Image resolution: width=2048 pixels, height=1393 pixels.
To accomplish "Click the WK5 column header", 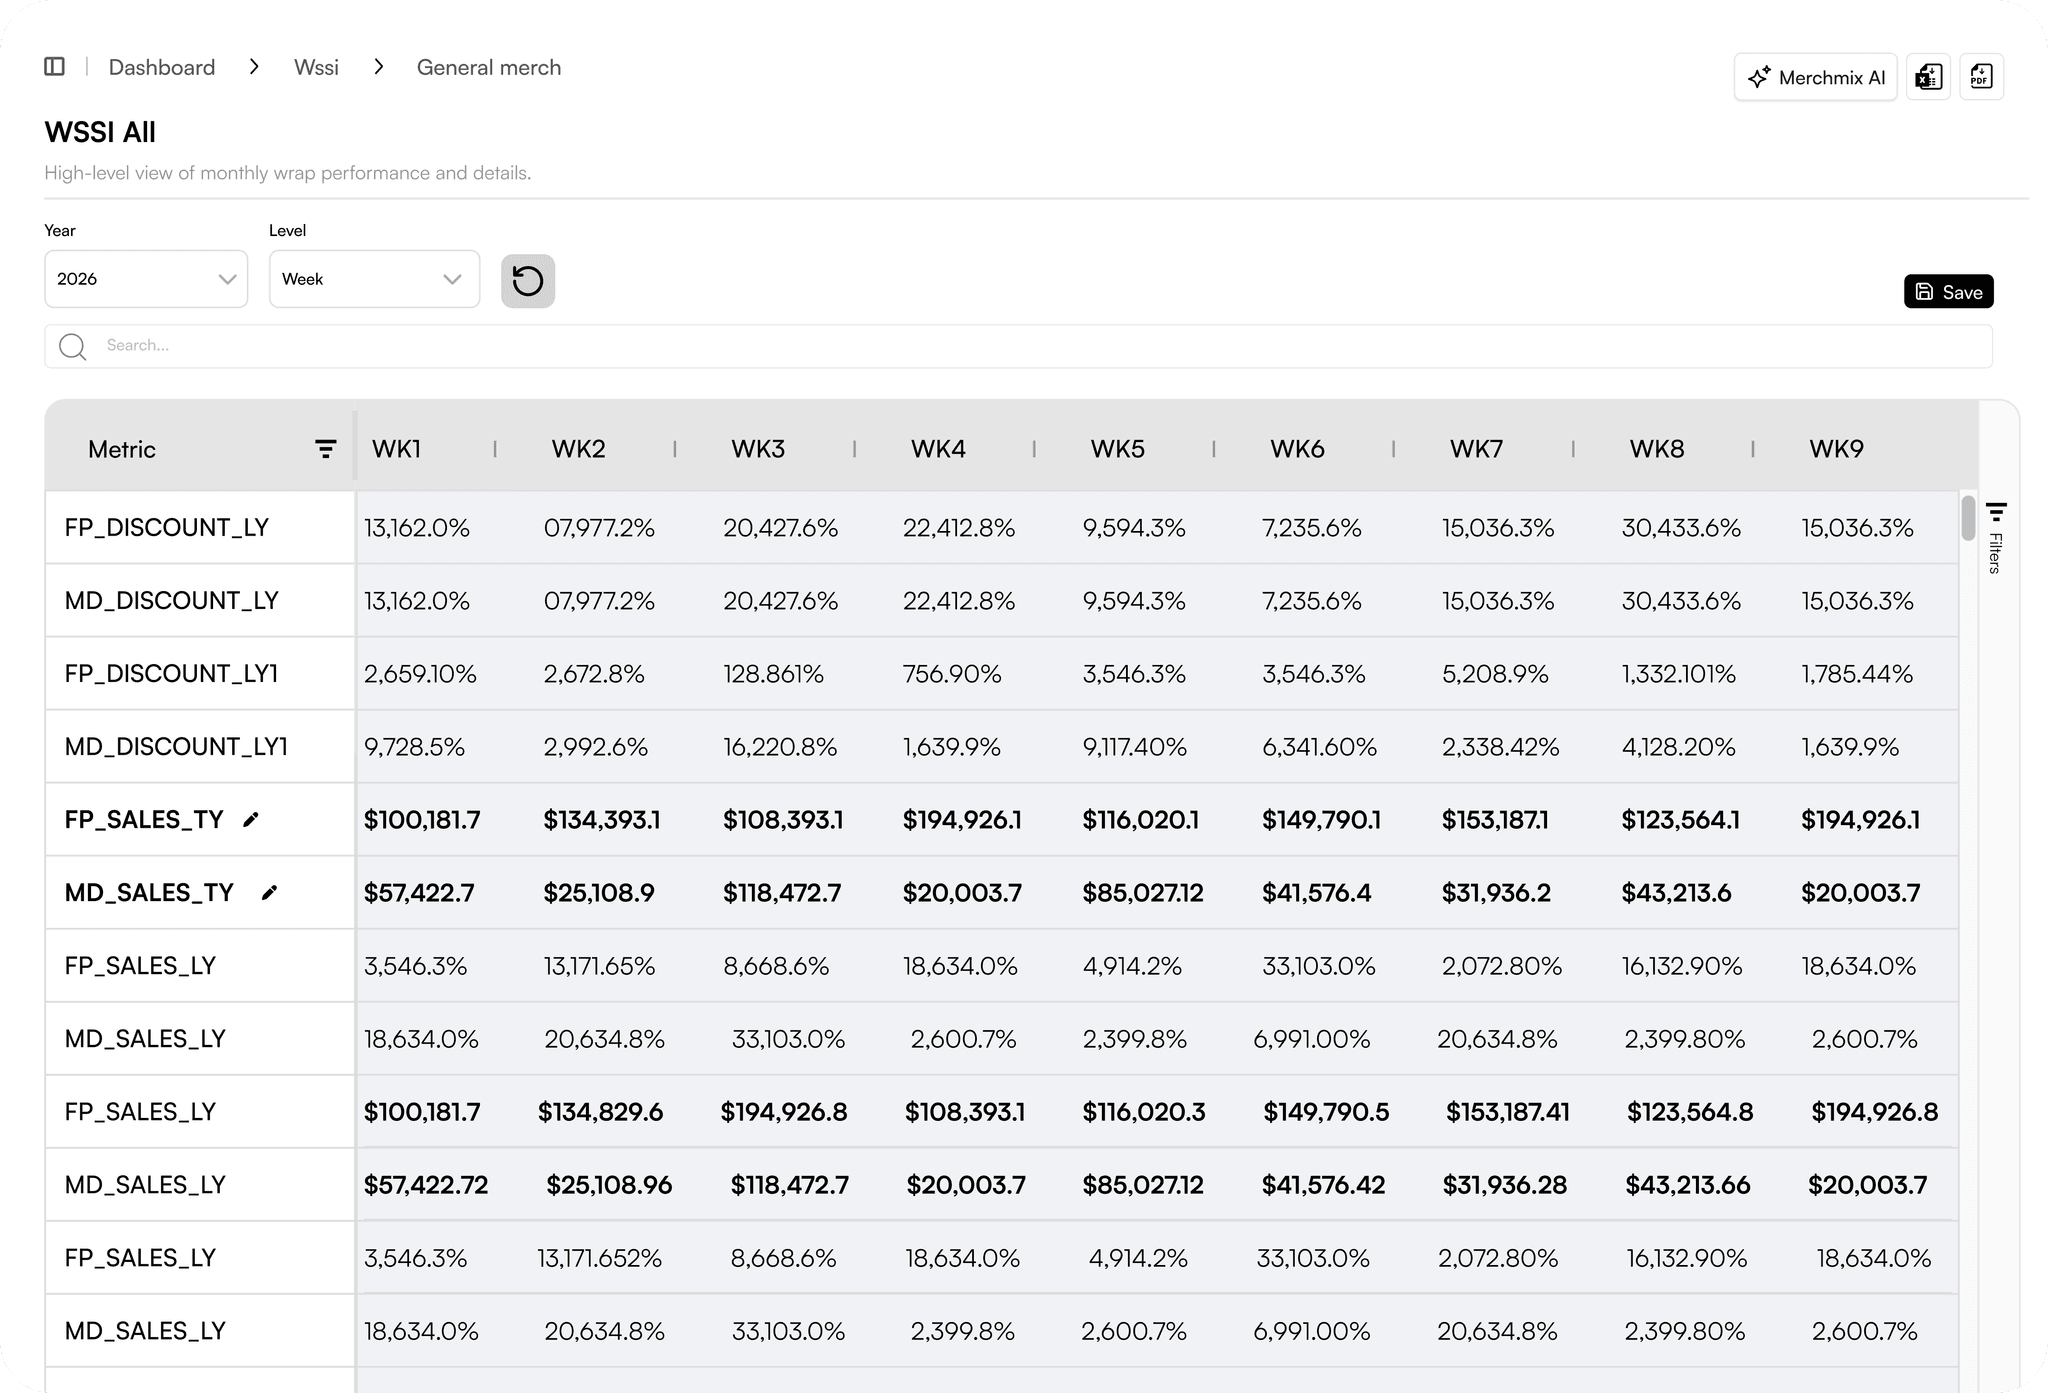I will click(1117, 449).
